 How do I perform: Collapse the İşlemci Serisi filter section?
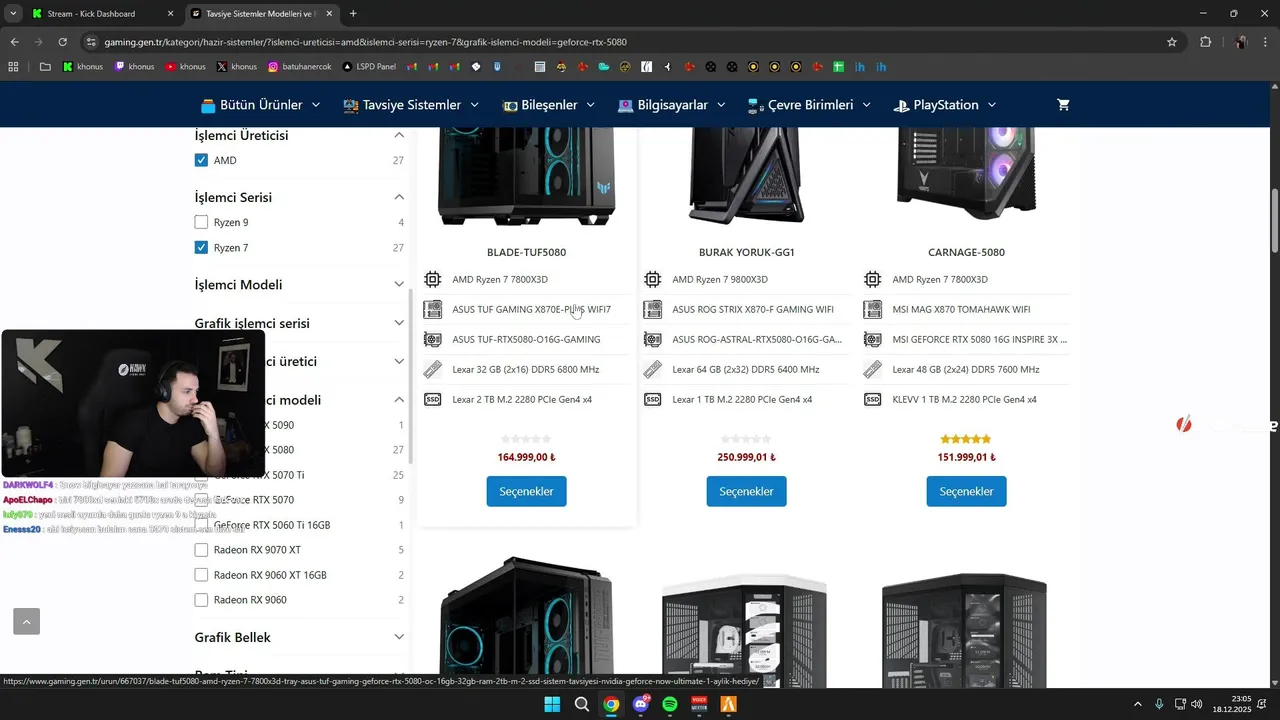click(398, 197)
